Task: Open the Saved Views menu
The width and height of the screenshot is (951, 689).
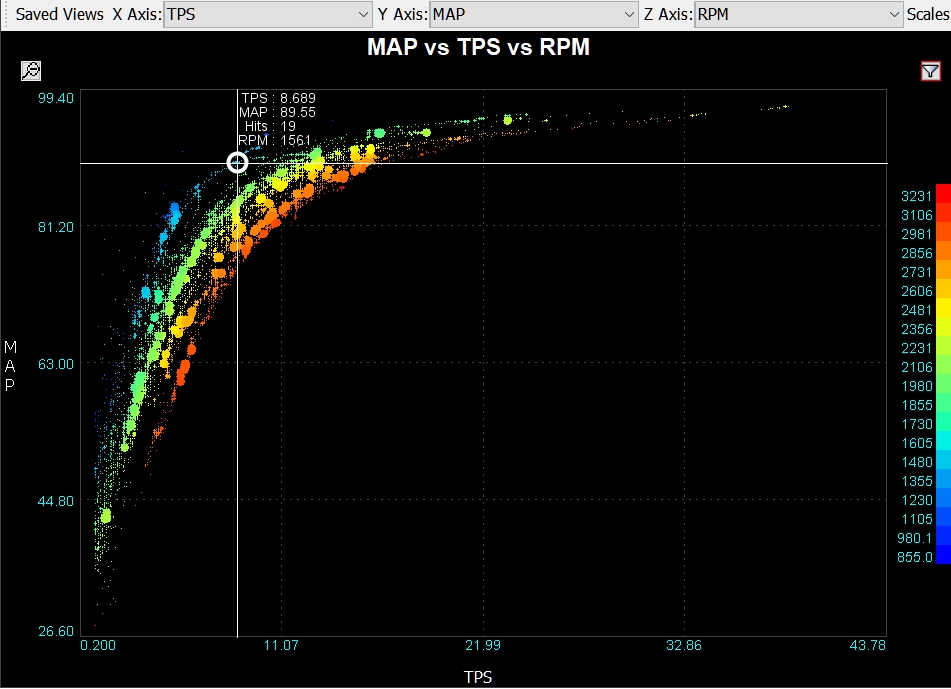Action: click(x=59, y=14)
